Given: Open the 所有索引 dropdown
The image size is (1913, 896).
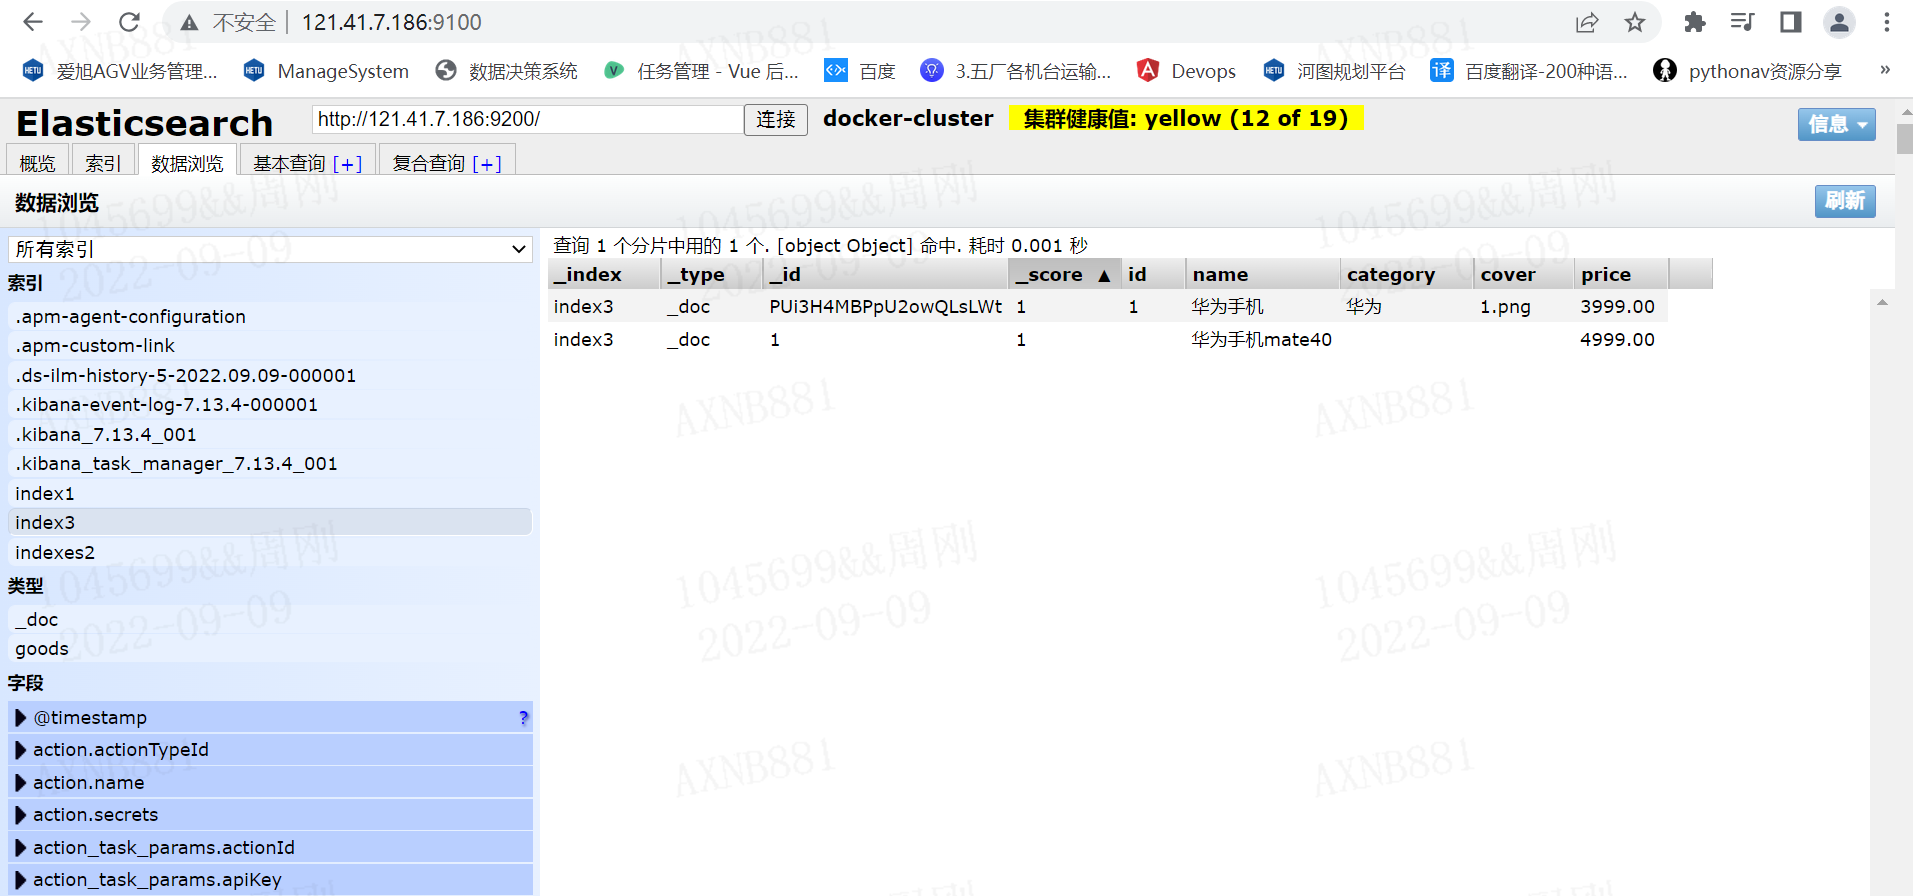Looking at the screenshot, I should [x=270, y=249].
